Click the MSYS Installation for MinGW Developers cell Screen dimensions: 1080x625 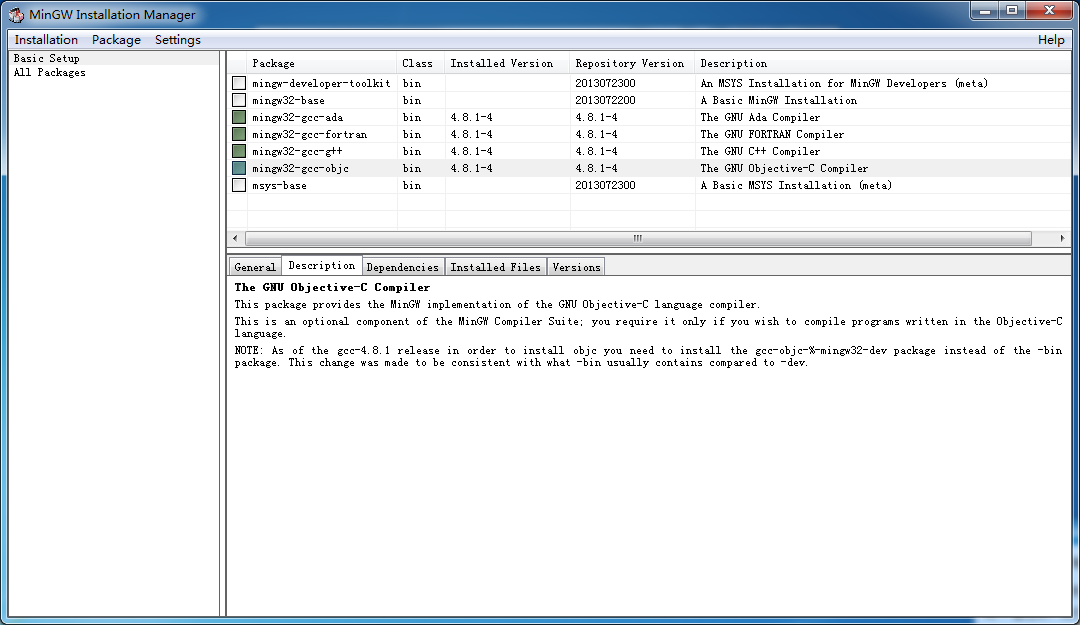tap(844, 83)
